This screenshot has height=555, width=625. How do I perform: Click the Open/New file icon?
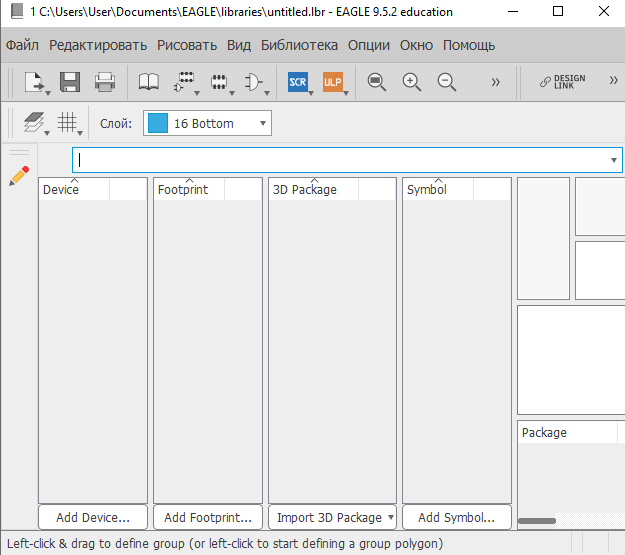pos(34,82)
